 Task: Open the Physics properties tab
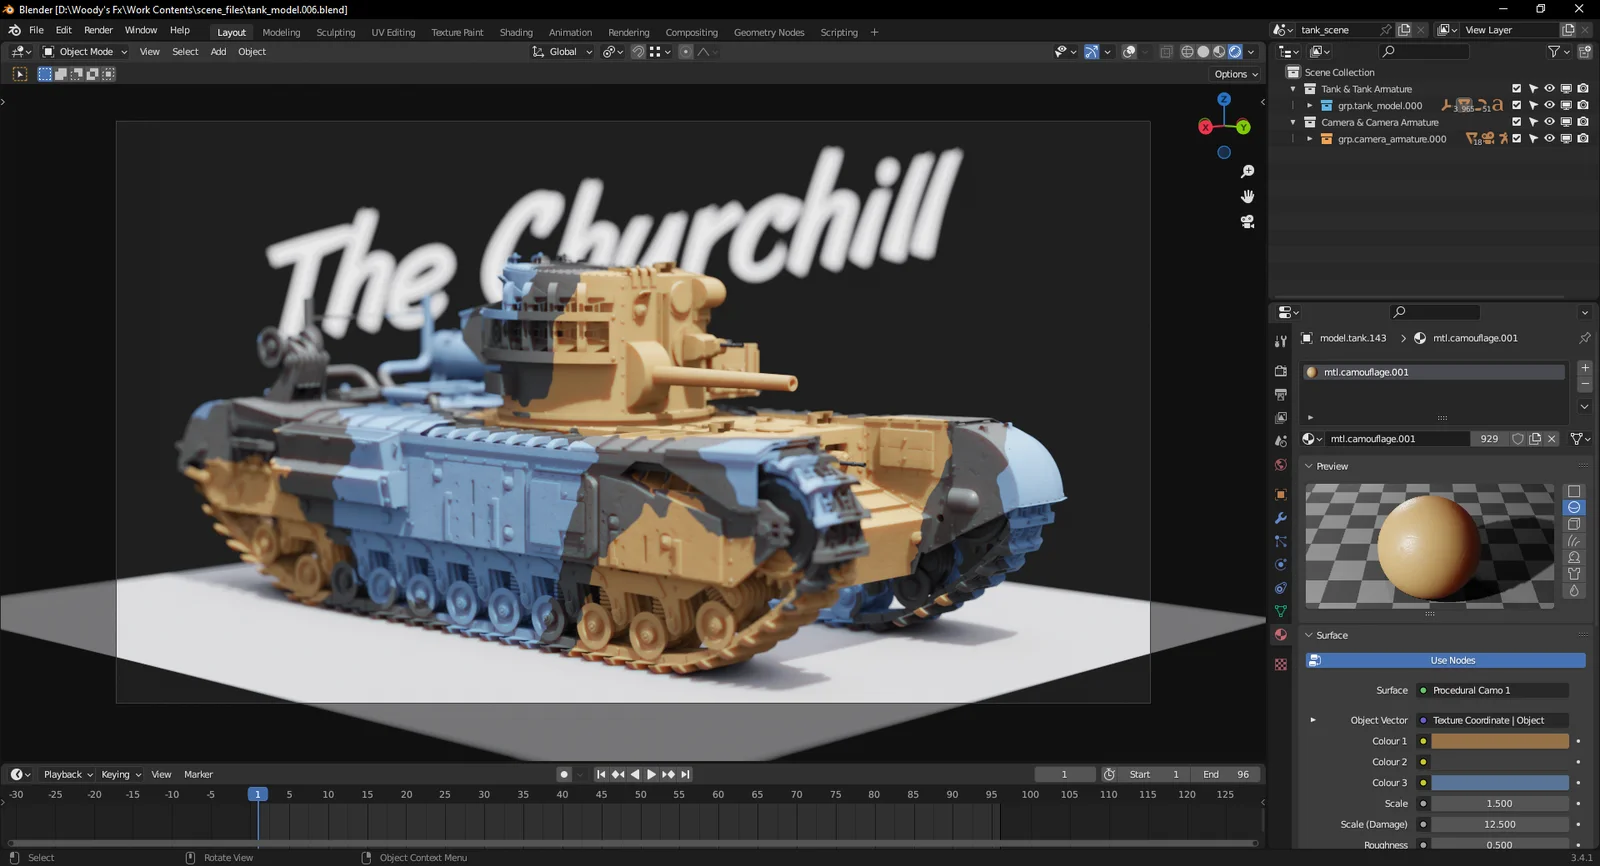click(x=1280, y=565)
